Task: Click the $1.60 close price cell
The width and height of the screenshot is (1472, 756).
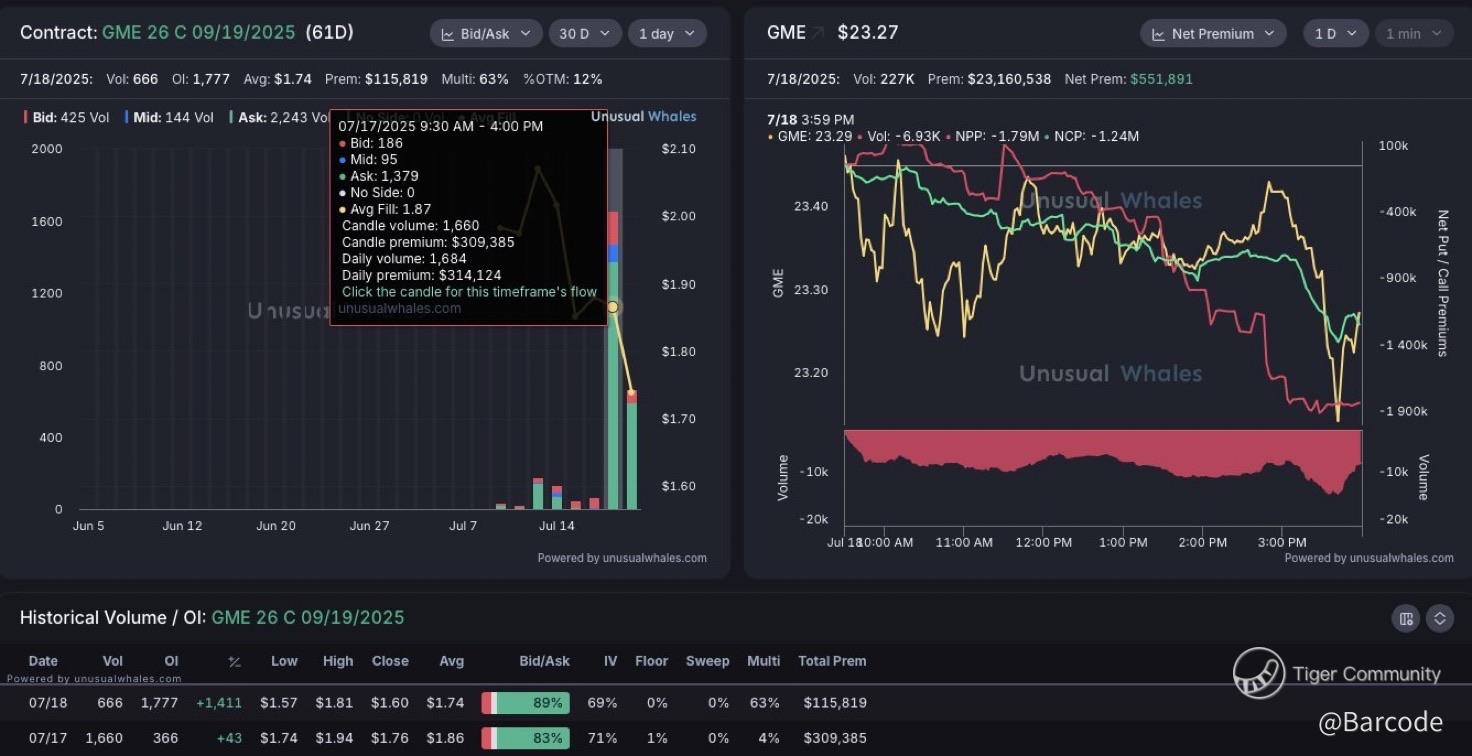Action: click(x=390, y=703)
